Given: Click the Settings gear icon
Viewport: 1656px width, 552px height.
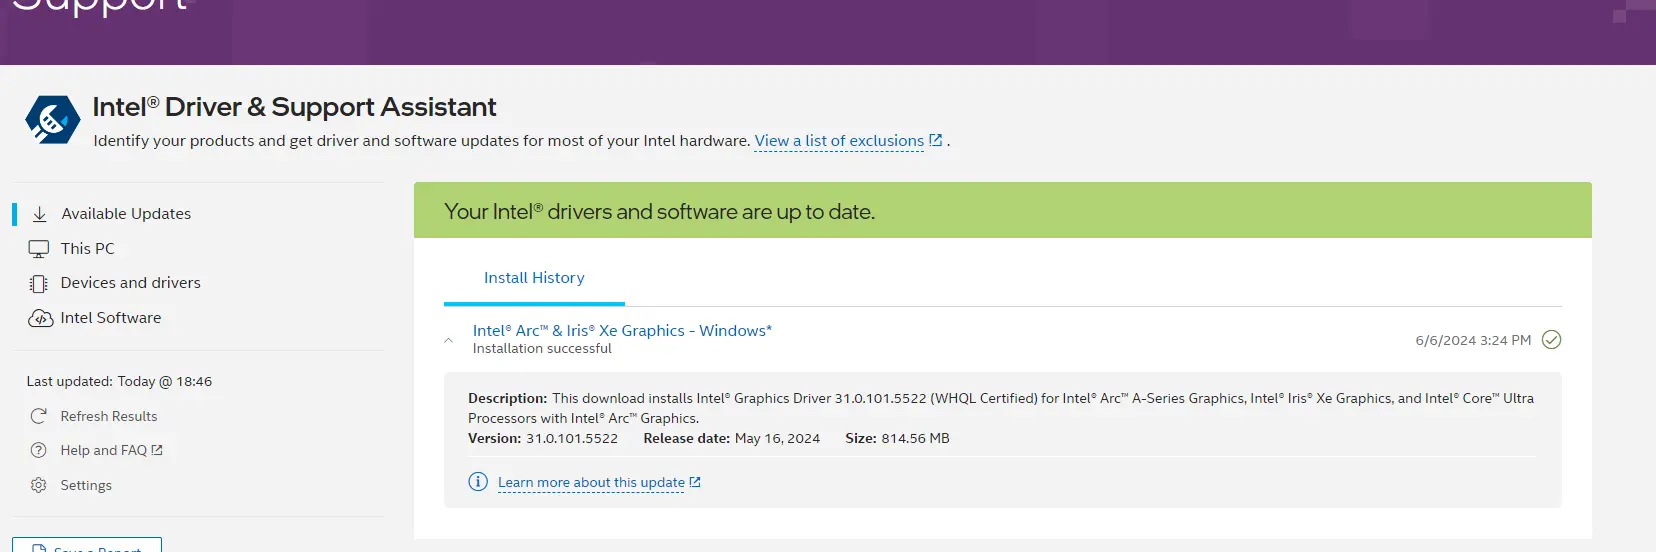Looking at the screenshot, I should (x=39, y=485).
